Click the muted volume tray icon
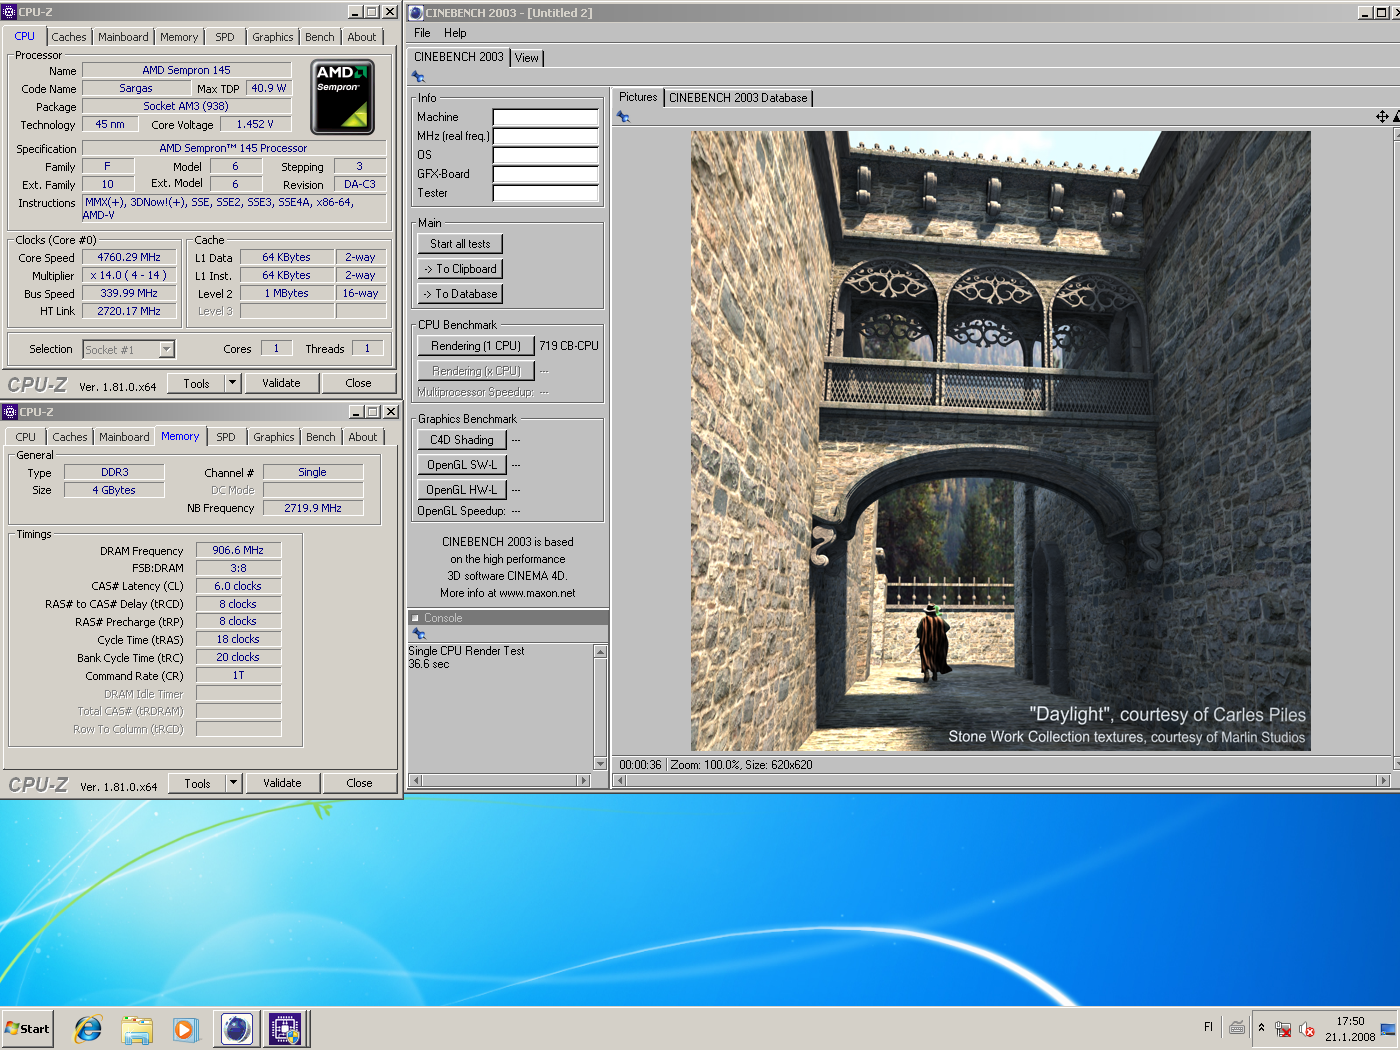 click(x=1306, y=1028)
